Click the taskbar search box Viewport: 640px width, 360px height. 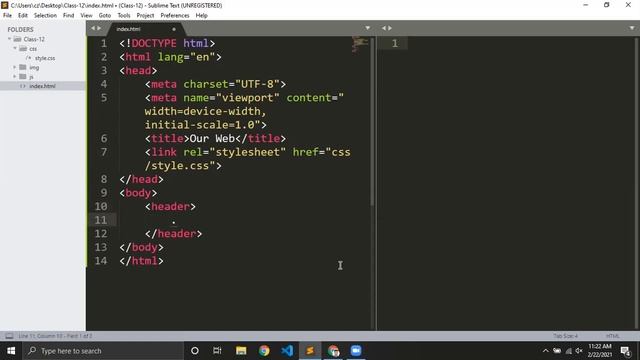pyautogui.click(x=103, y=351)
